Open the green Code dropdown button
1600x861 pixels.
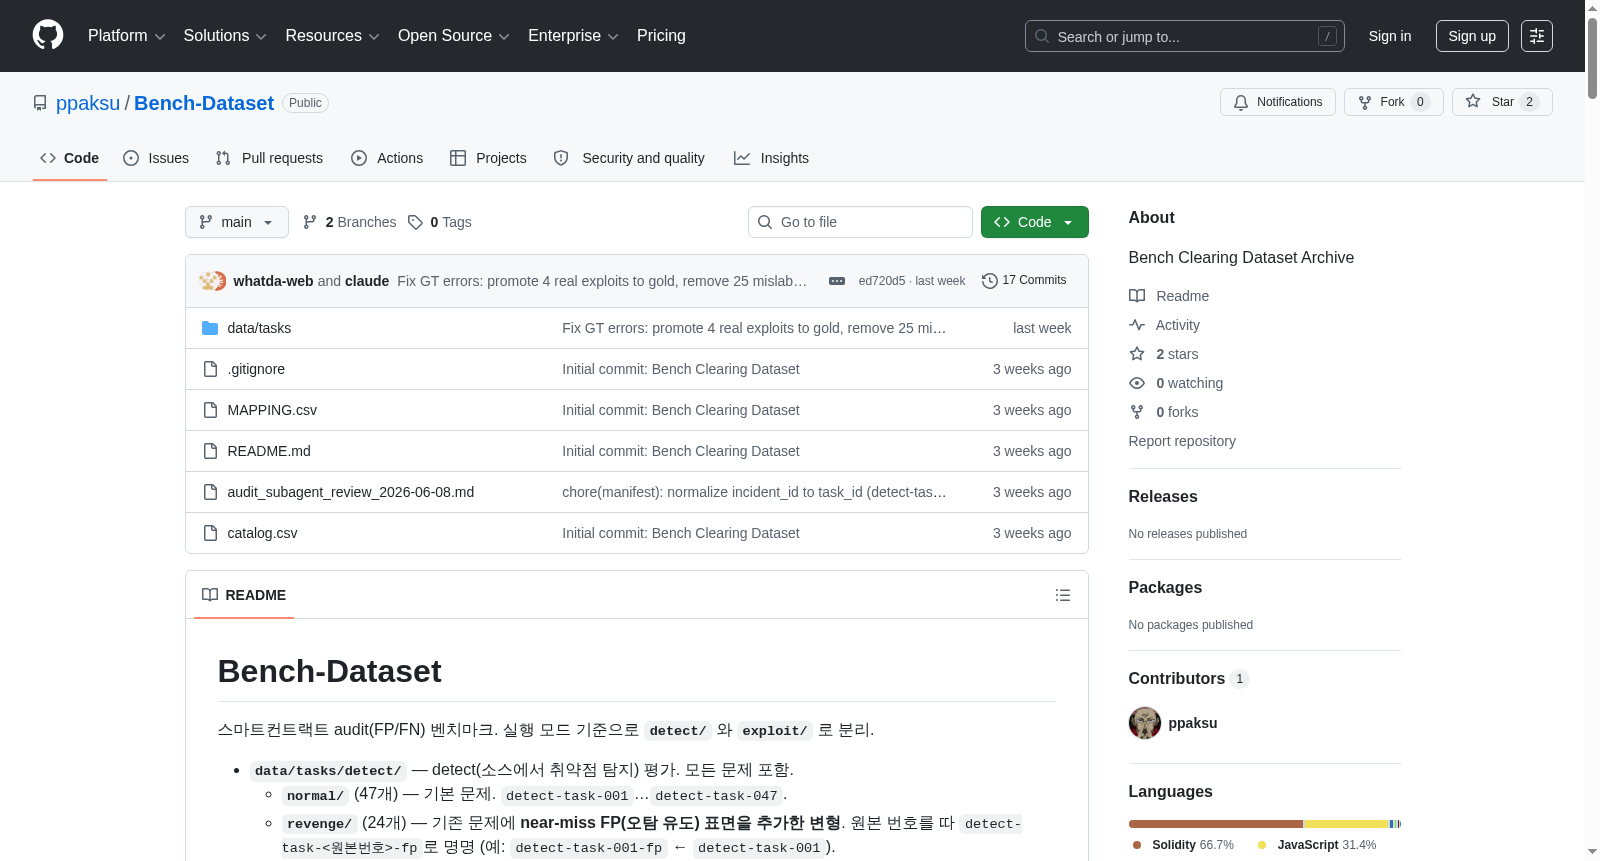pos(1034,222)
